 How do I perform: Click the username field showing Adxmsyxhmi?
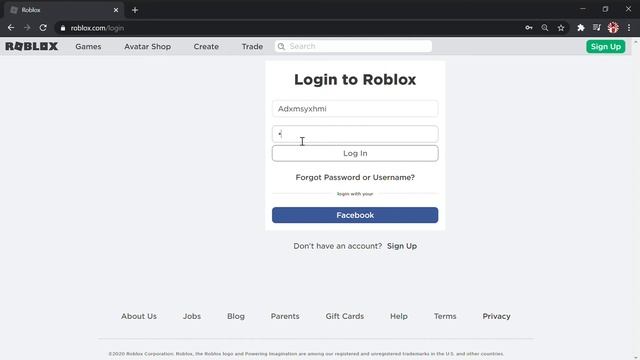355,109
